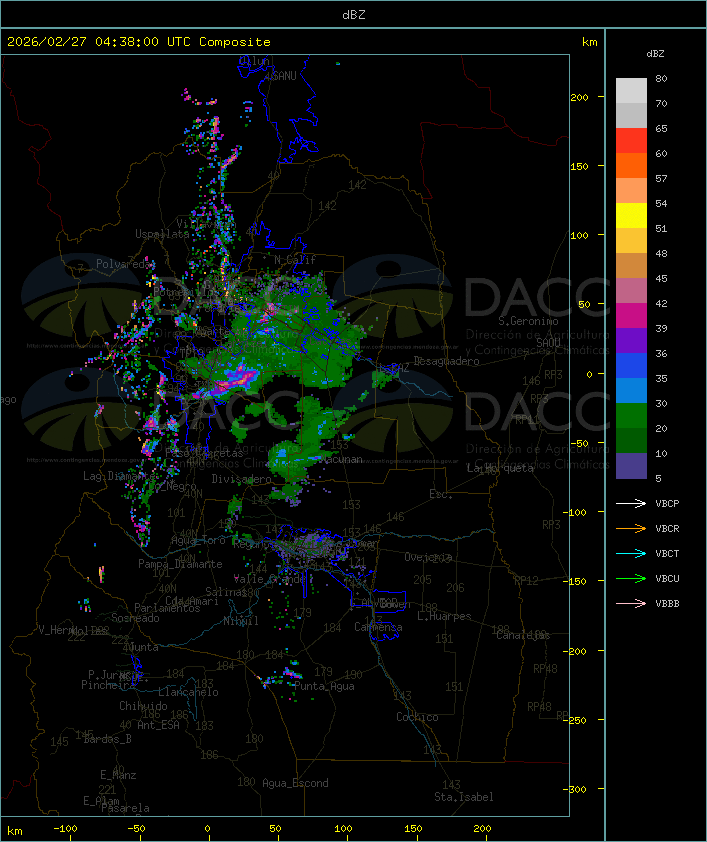Click the 'Desaguadero' map label
707x842 pixels.
[446, 361]
